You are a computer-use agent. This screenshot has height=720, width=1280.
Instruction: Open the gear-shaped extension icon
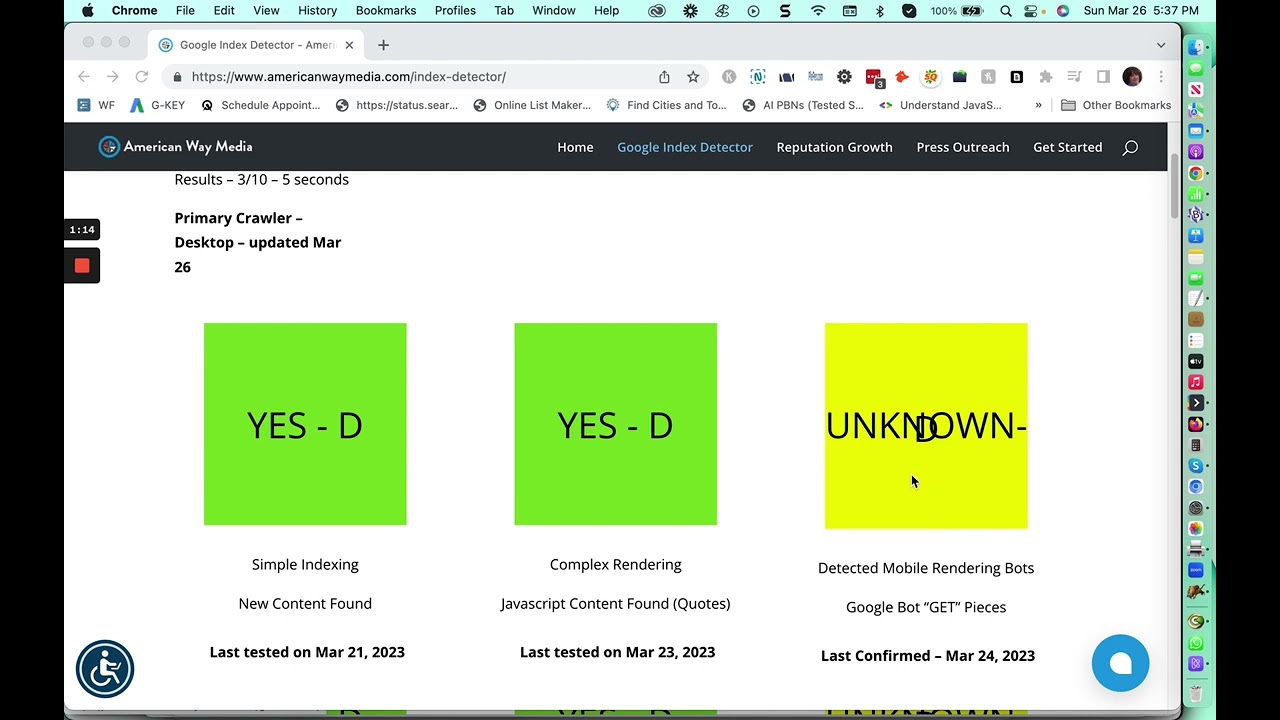pos(844,77)
